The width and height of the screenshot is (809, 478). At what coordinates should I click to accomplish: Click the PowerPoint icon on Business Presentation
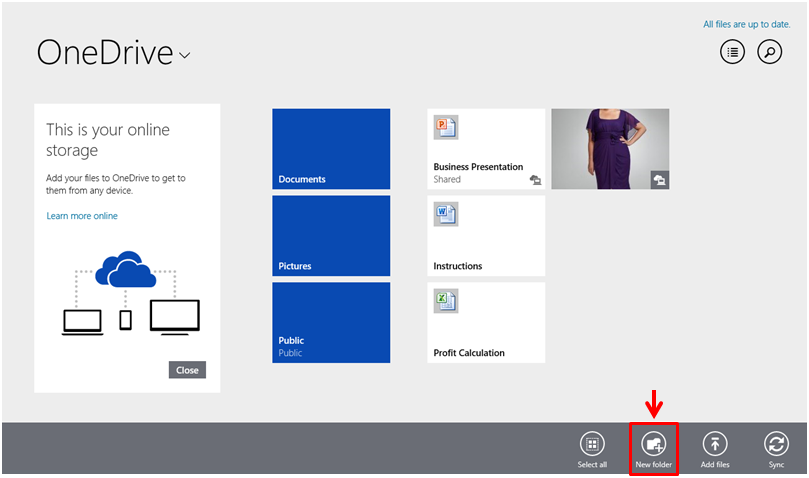(446, 128)
